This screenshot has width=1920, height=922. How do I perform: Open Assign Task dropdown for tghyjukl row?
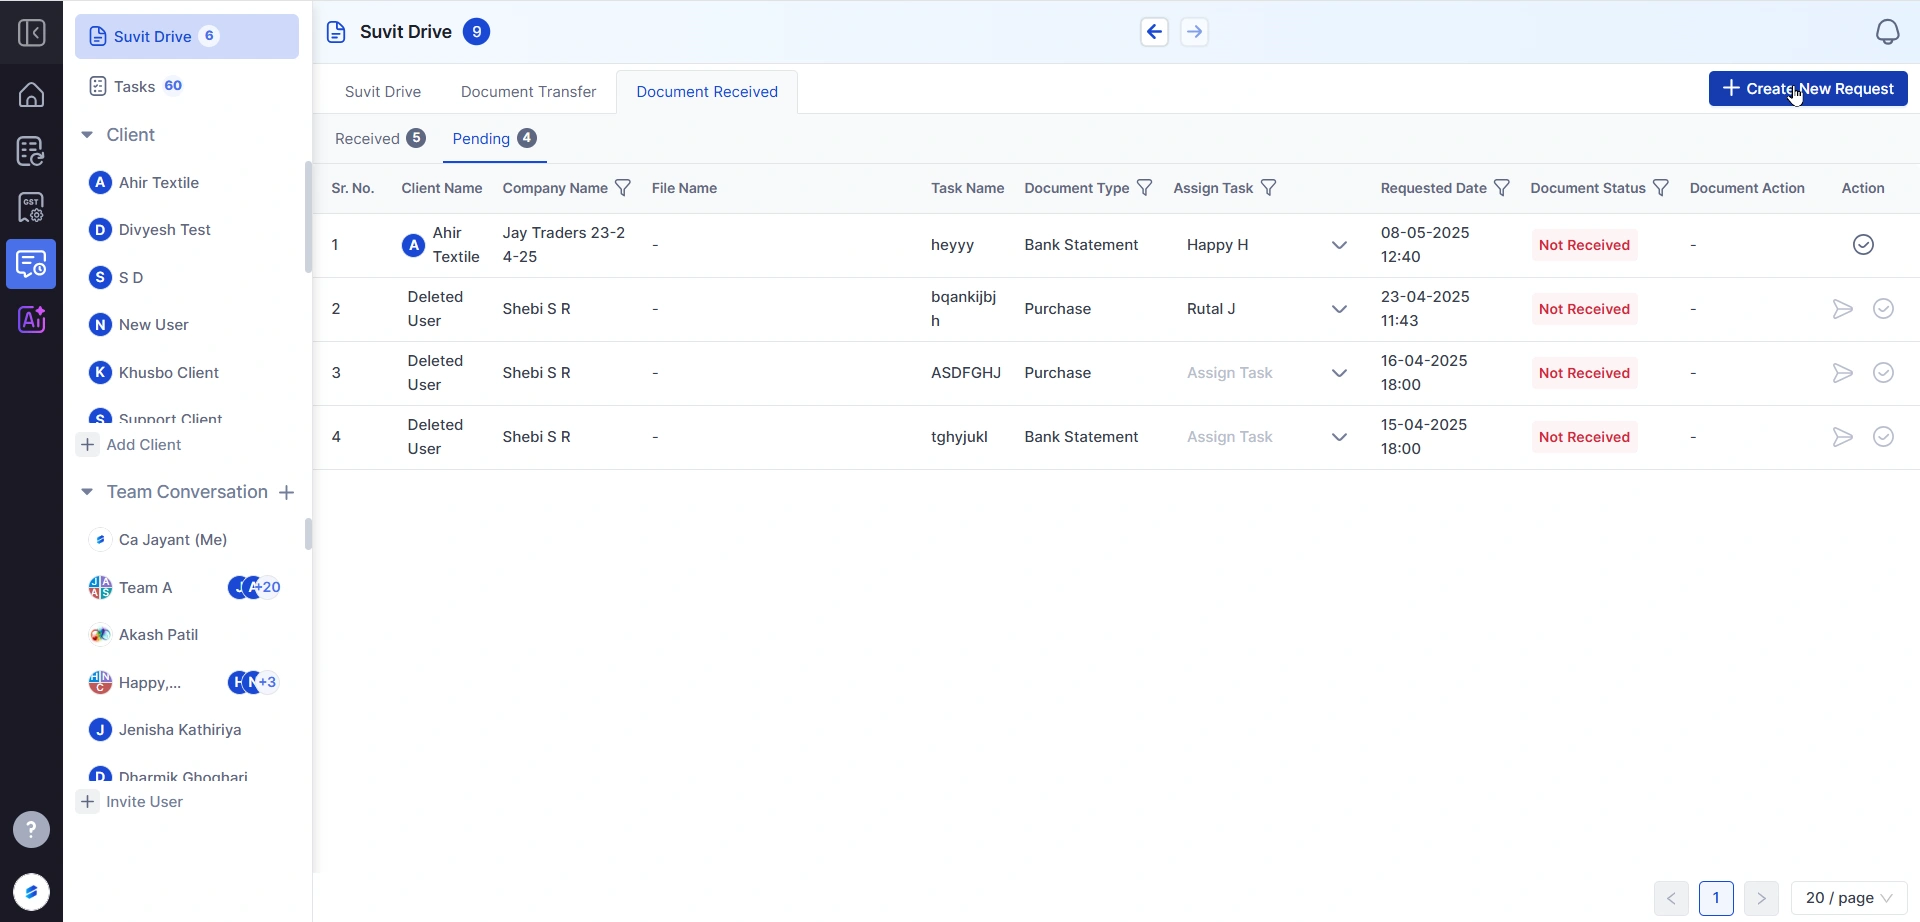point(1267,437)
